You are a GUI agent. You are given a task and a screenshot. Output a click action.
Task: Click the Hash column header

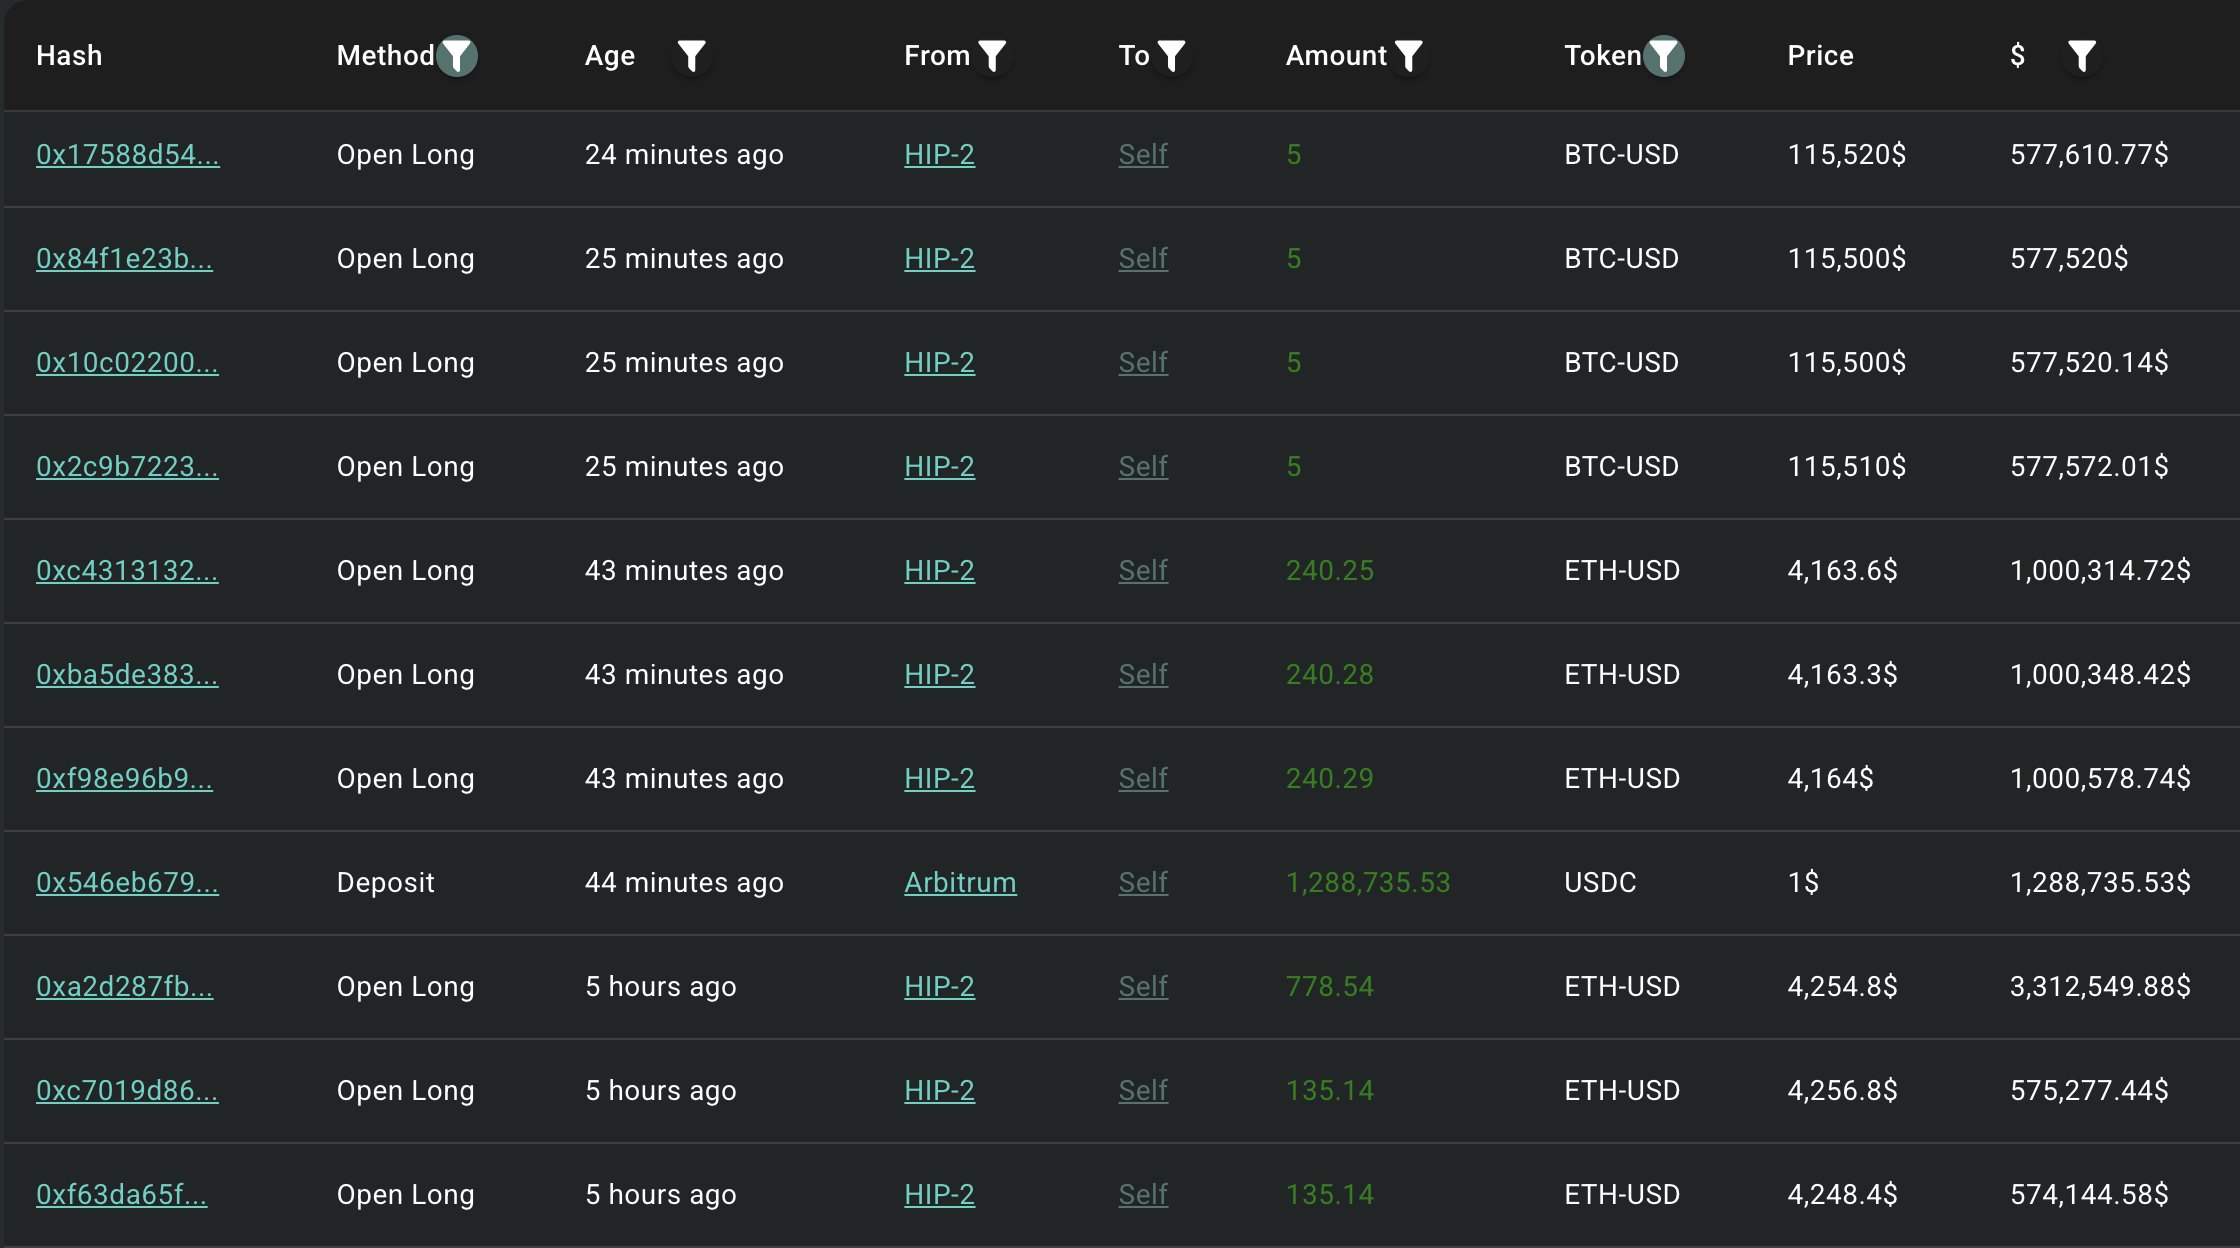pos(69,56)
